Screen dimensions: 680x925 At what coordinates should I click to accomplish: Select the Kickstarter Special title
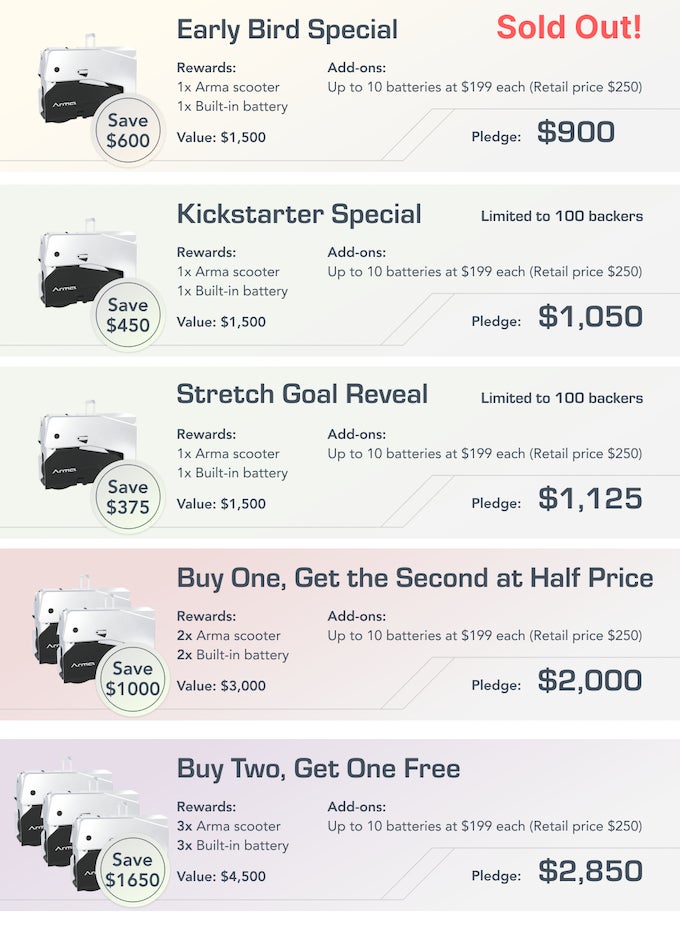pyautogui.click(x=299, y=214)
